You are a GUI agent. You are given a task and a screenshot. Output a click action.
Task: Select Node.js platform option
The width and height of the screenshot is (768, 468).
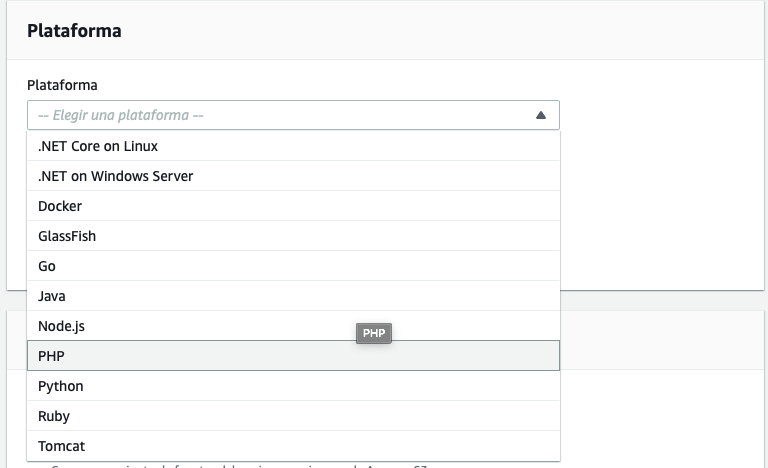click(x=293, y=325)
